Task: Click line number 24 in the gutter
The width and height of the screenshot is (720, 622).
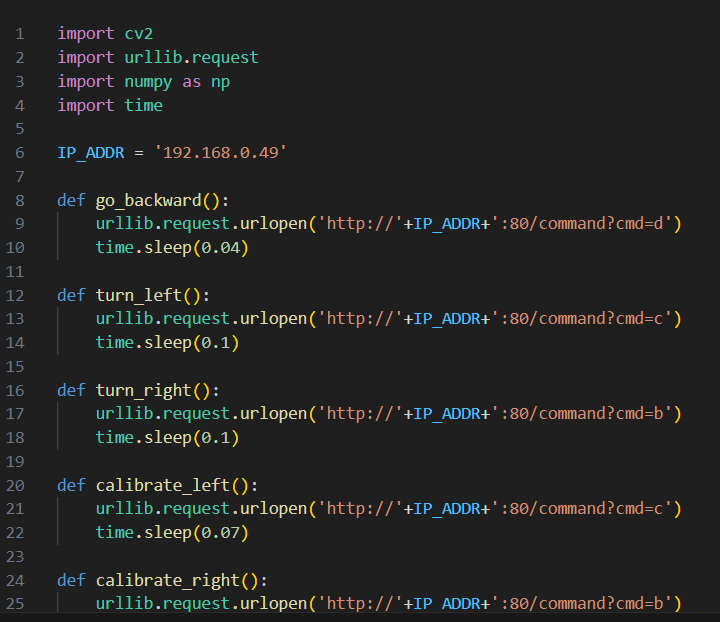Action: [19, 580]
